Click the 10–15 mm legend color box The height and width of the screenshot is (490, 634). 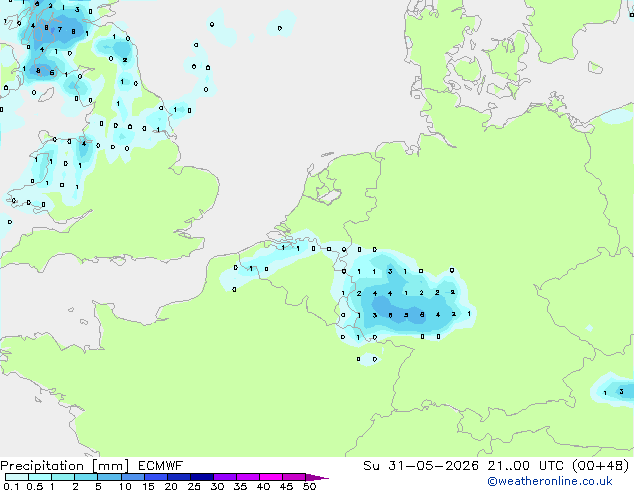pyautogui.click(x=132, y=477)
